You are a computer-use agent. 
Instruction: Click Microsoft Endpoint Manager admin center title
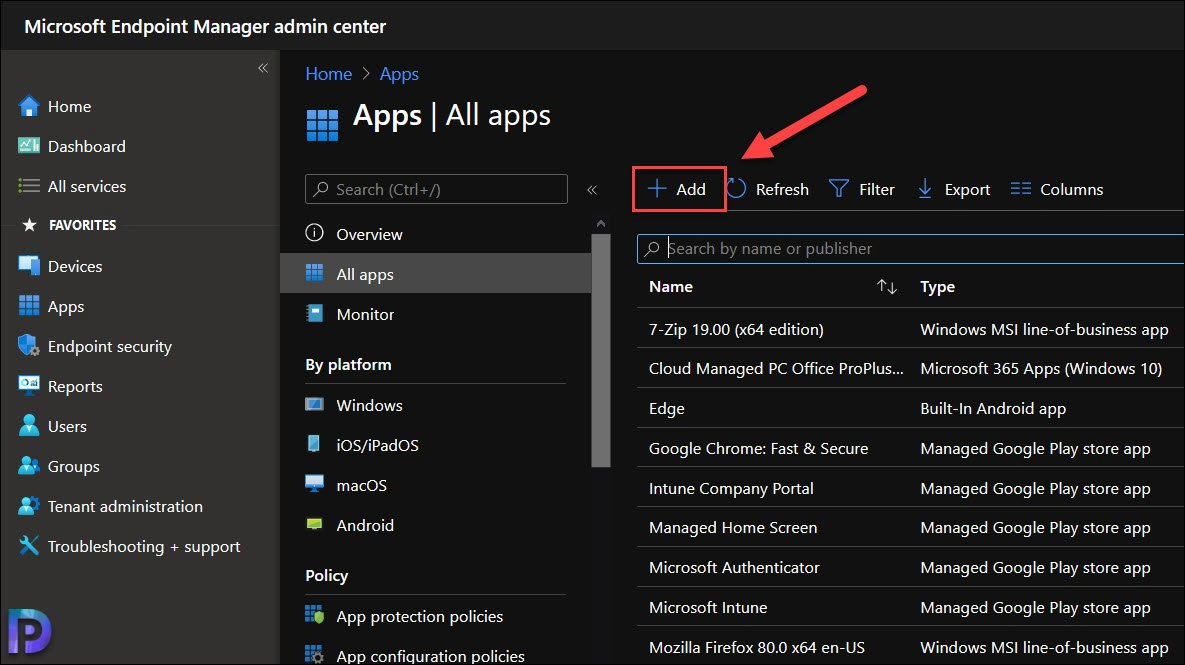pos(205,26)
